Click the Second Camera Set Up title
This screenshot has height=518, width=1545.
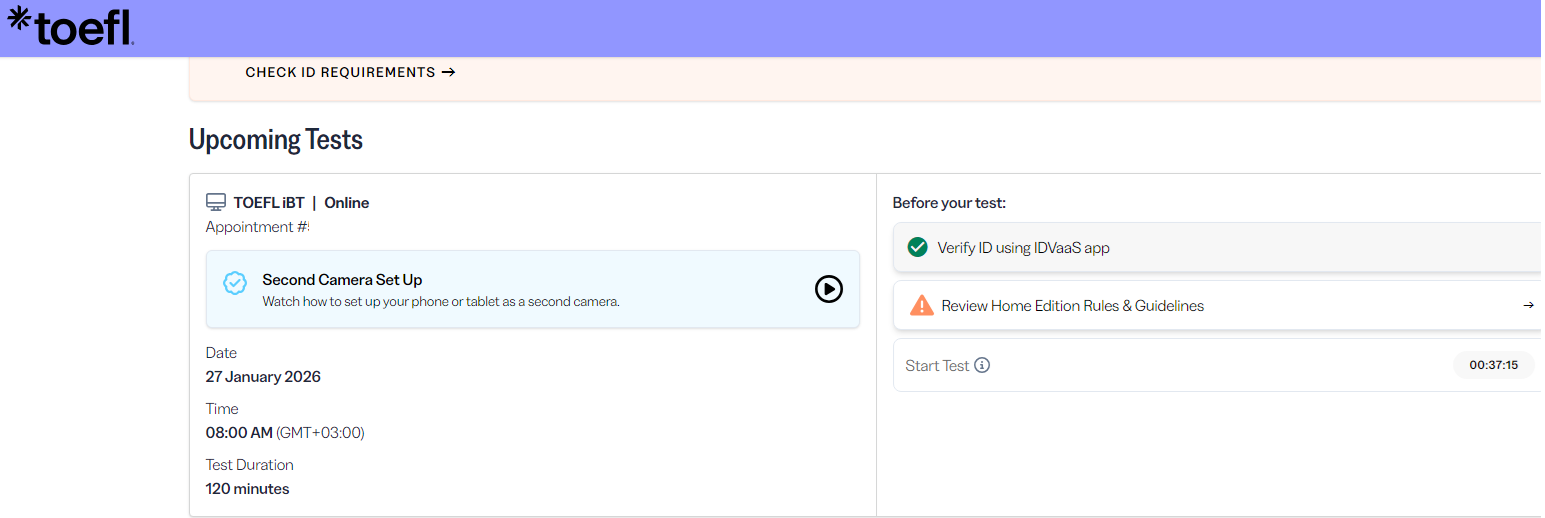click(x=342, y=280)
